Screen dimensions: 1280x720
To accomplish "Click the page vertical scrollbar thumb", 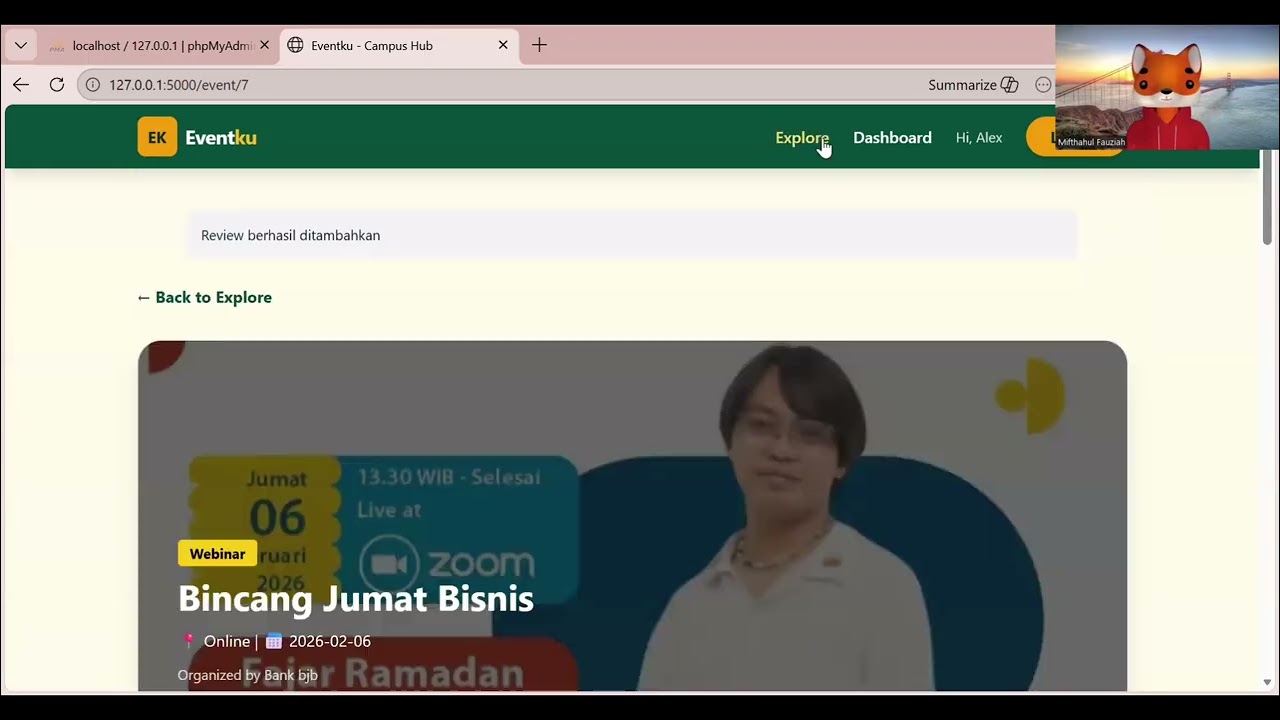I will [x=1267, y=198].
